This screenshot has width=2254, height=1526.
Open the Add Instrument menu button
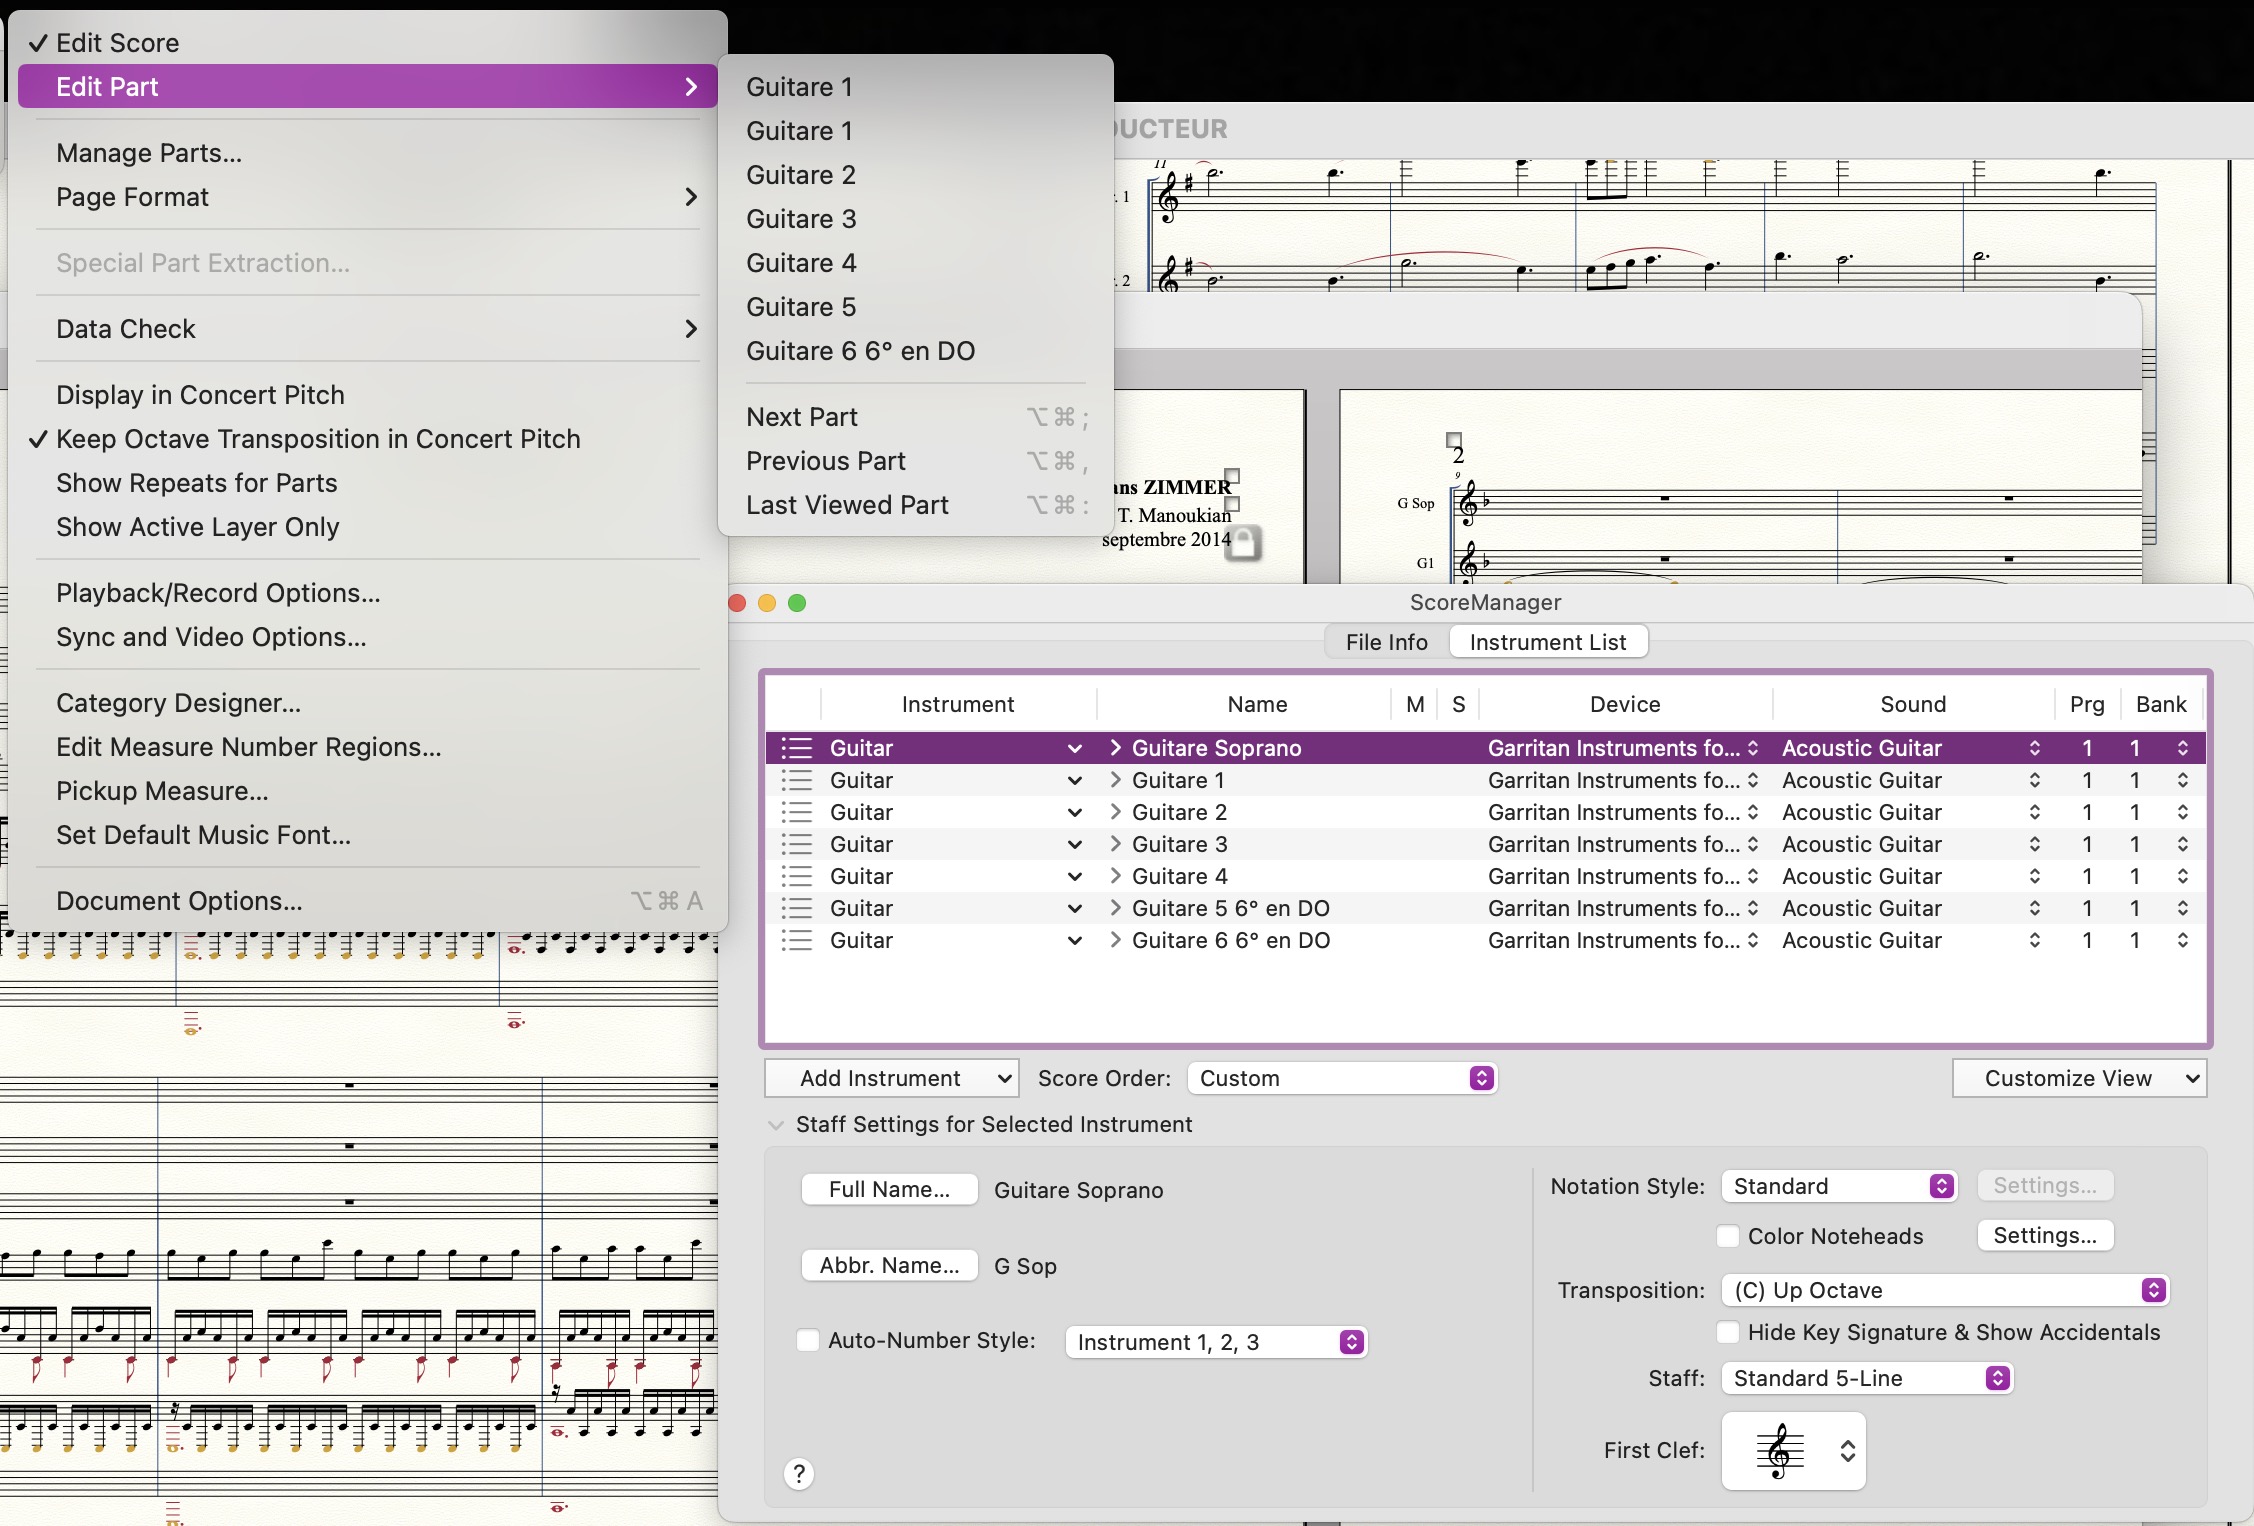pos(891,1078)
